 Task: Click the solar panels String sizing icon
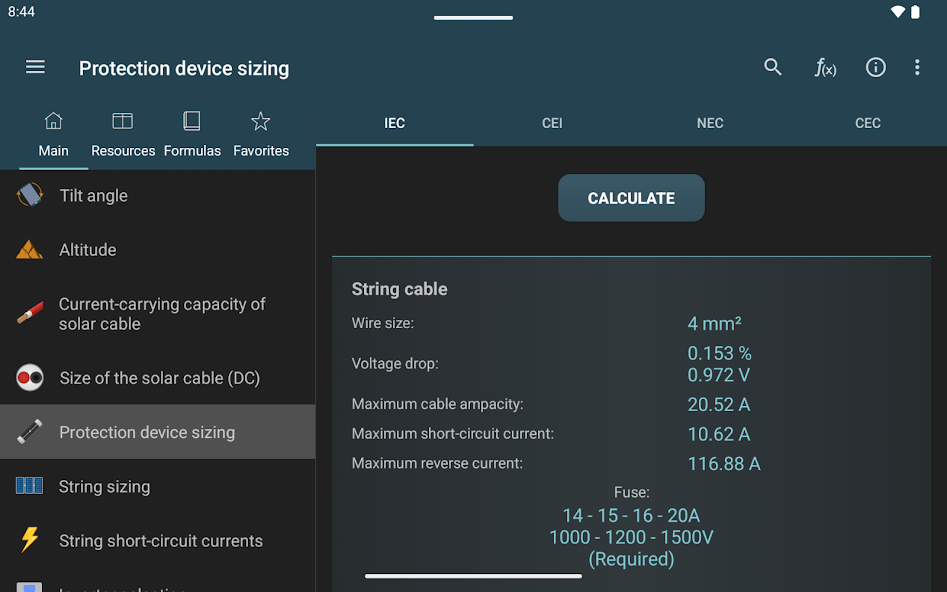(30, 486)
